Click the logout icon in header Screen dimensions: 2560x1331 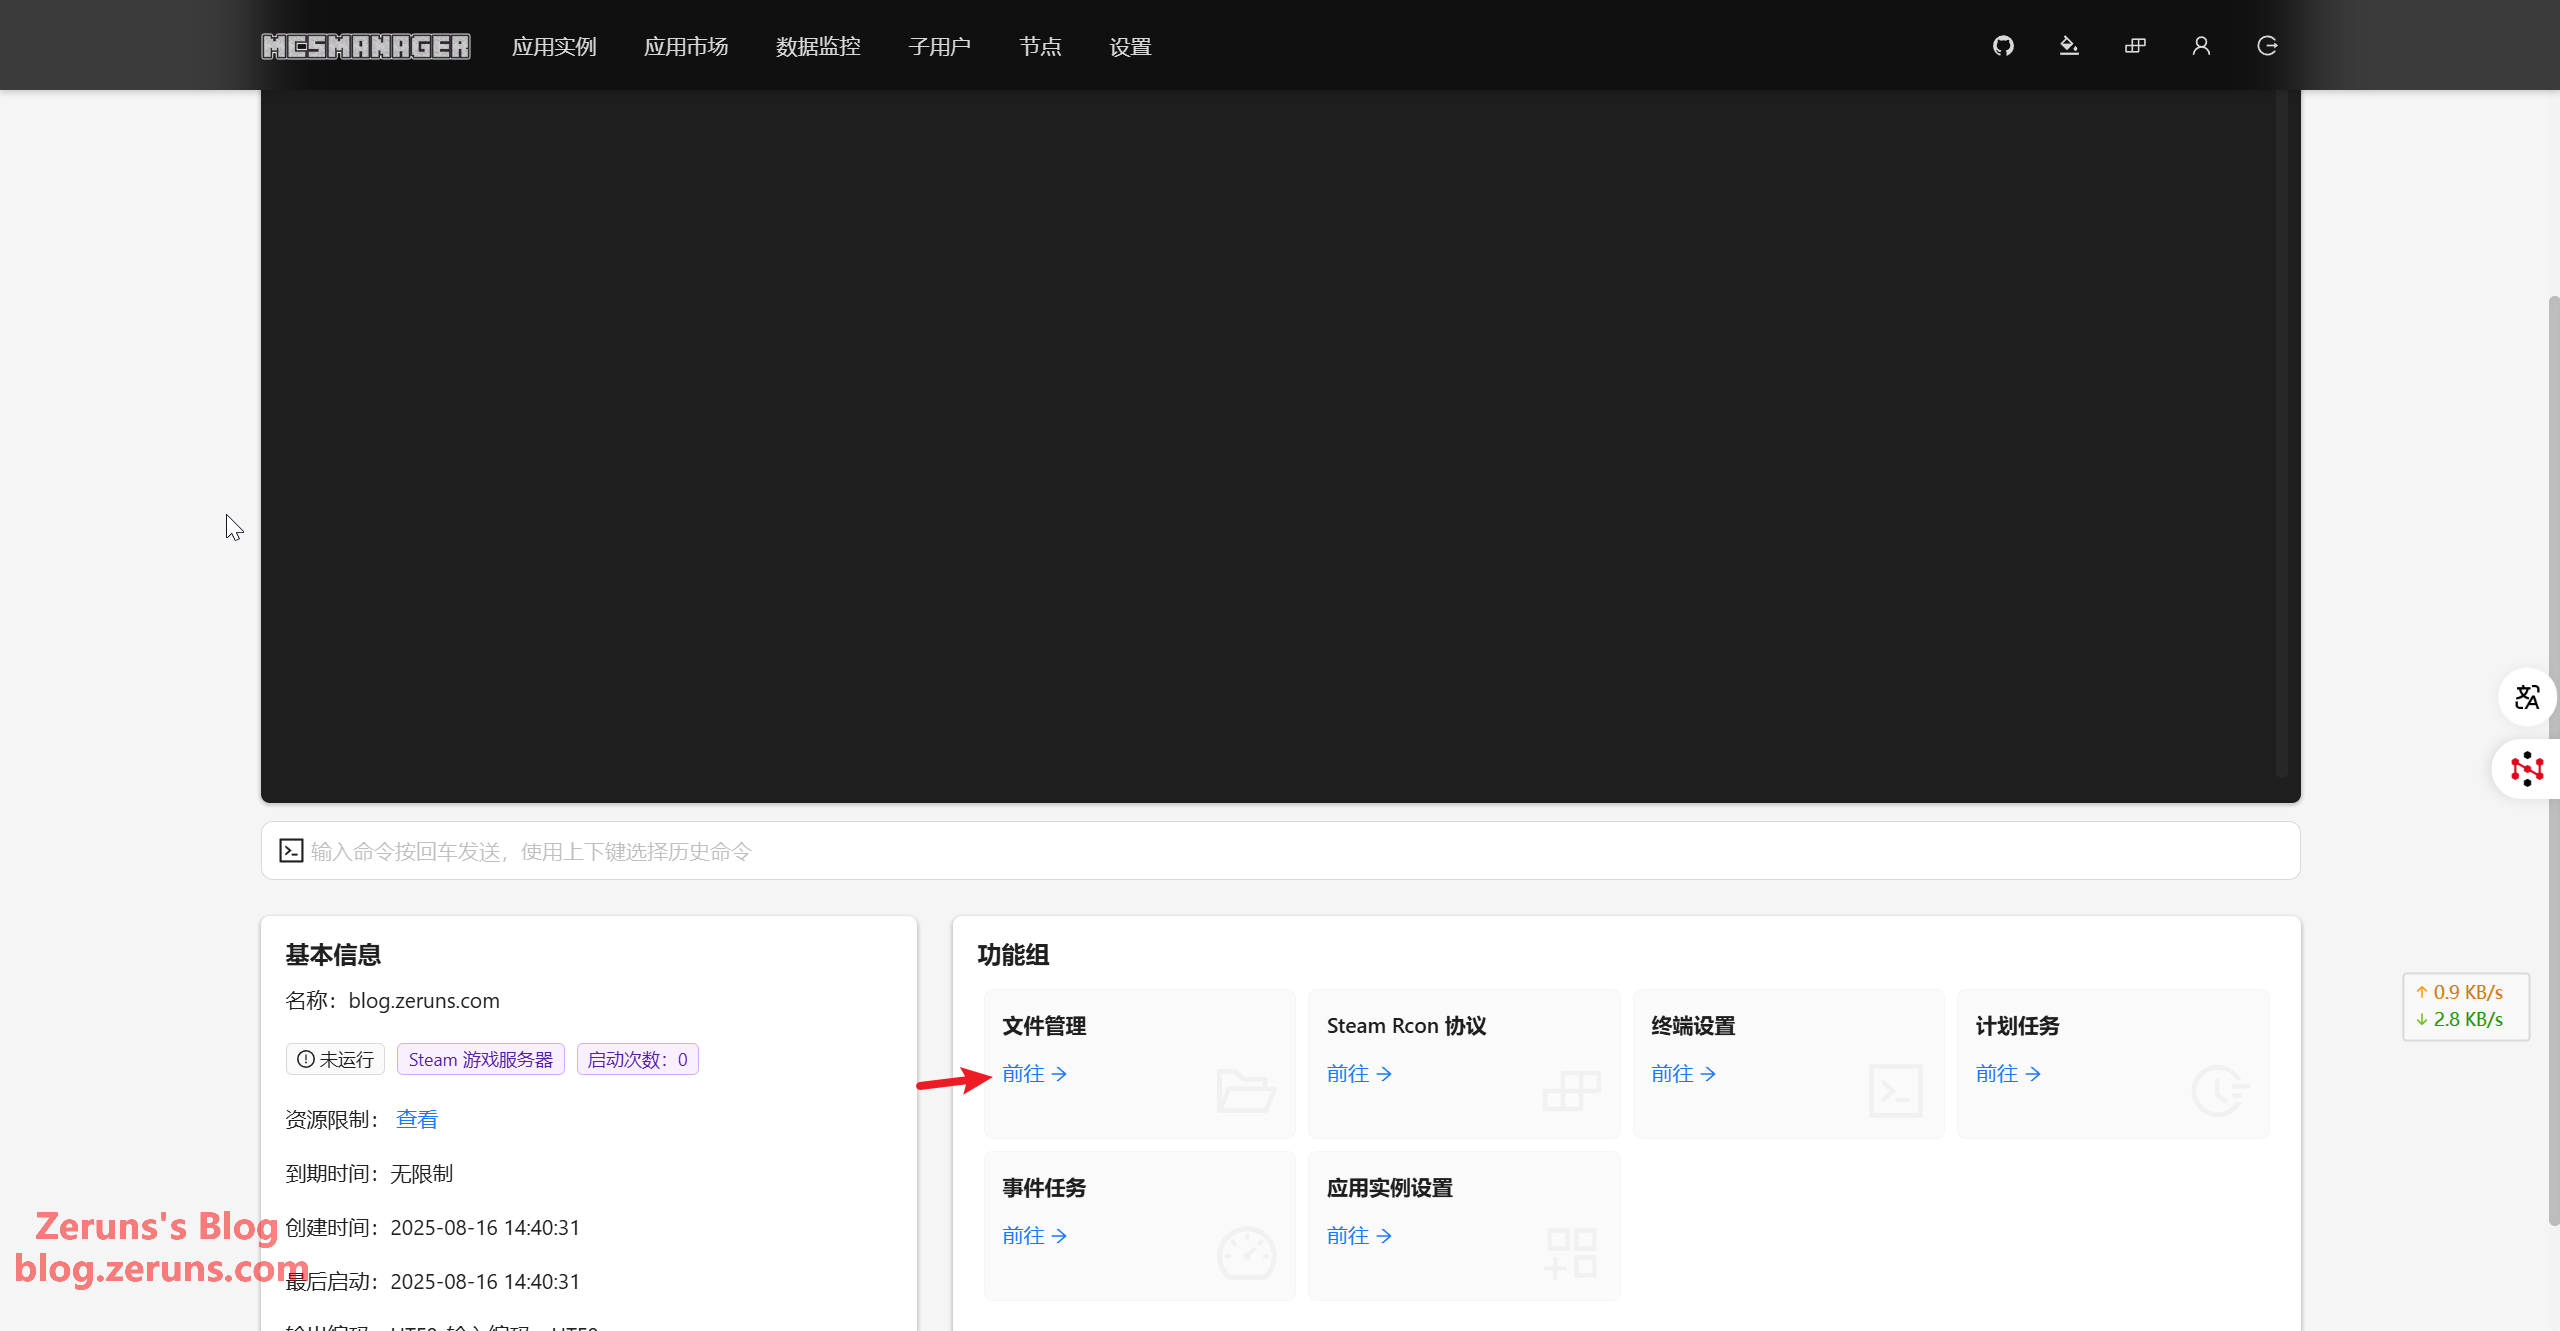(2267, 46)
